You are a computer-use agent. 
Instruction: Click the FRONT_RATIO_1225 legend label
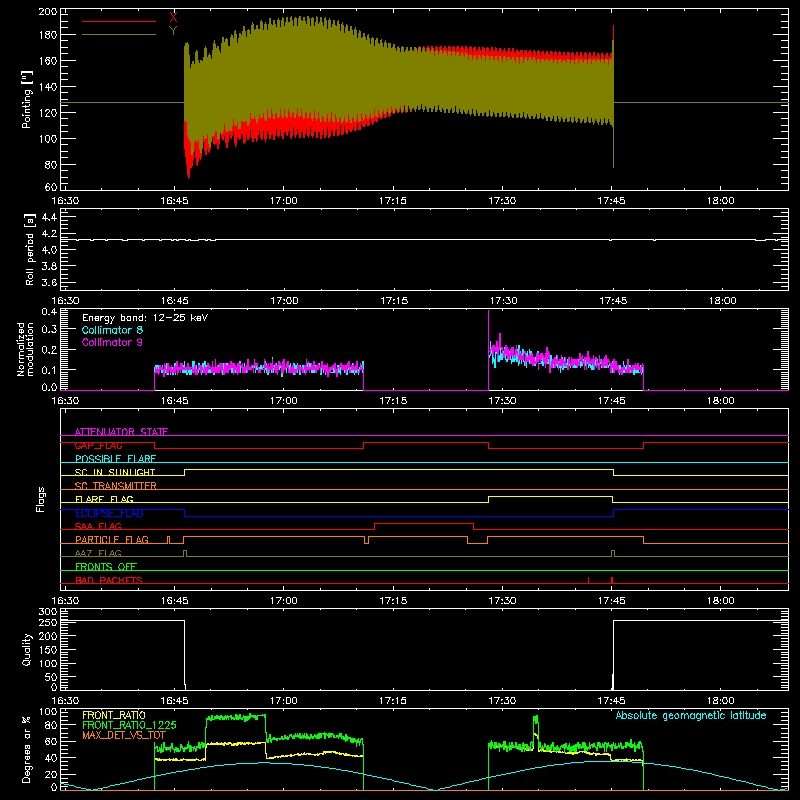pyautogui.click(x=129, y=725)
